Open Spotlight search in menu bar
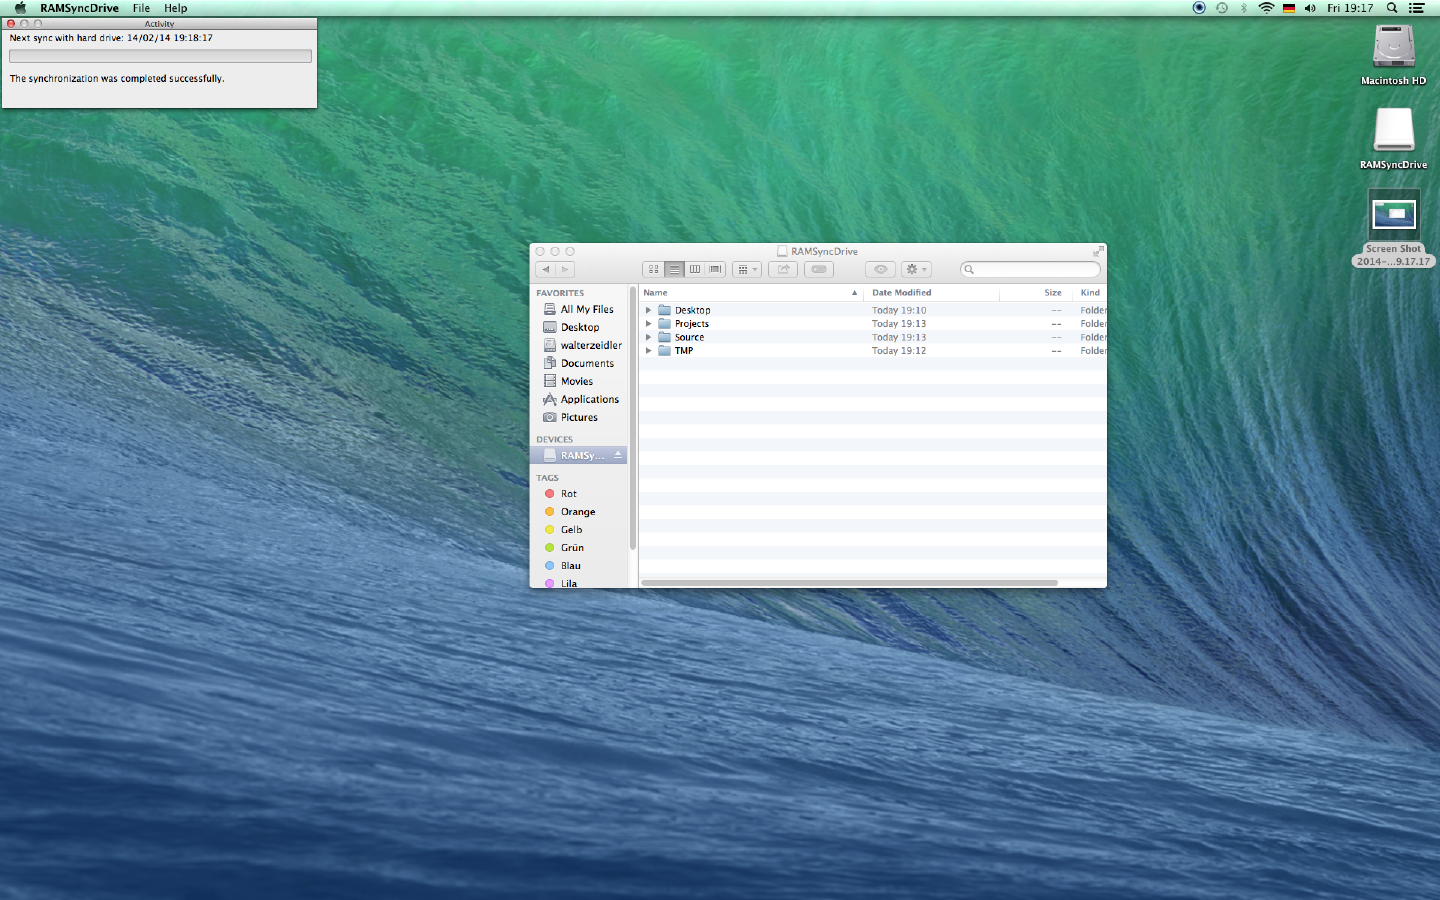Image resolution: width=1440 pixels, height=900 pixels. click(x=1391, y=8)
